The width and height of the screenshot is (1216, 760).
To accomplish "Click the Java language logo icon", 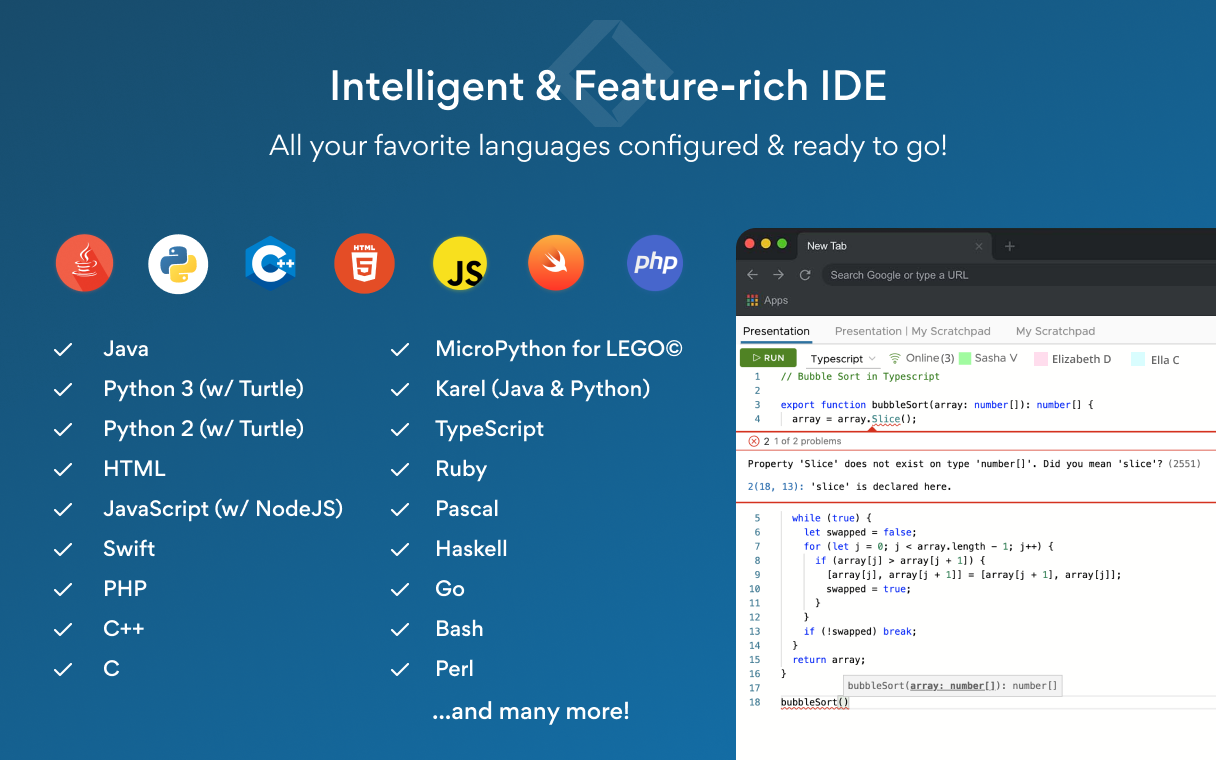I will pyautogui.click(x=84, y=263).
